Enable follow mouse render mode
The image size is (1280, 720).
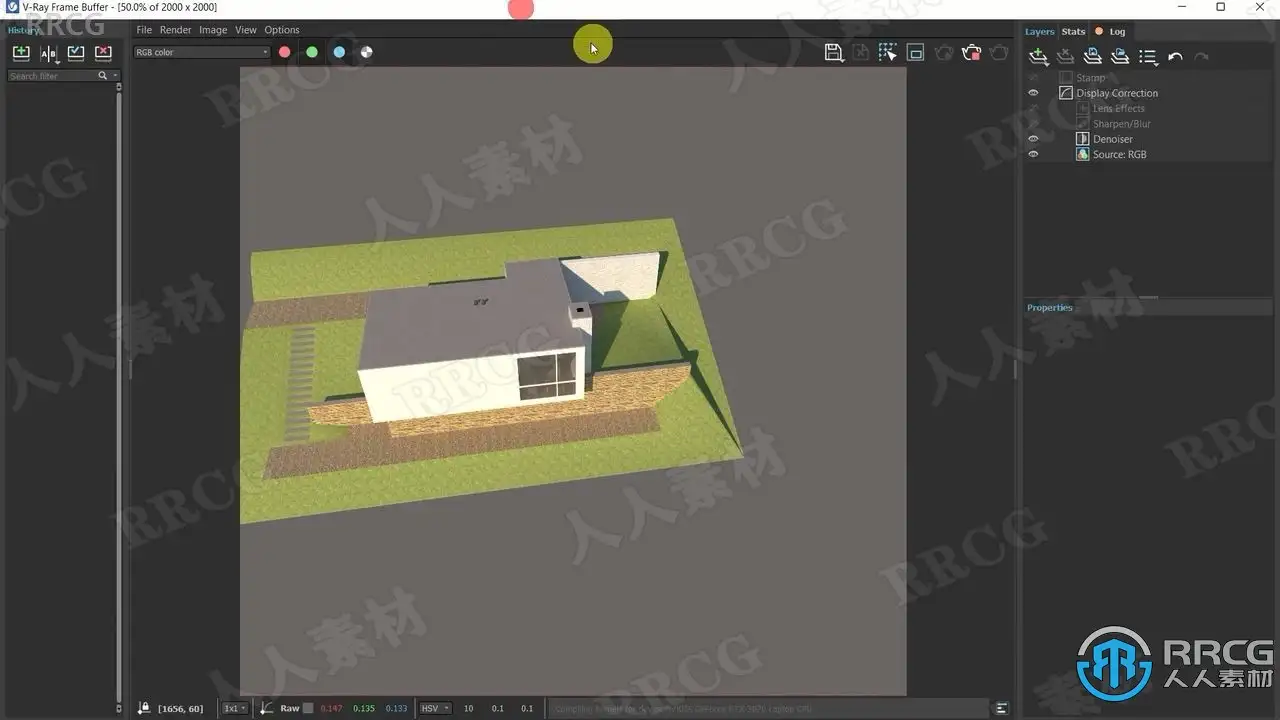(888, 52)
